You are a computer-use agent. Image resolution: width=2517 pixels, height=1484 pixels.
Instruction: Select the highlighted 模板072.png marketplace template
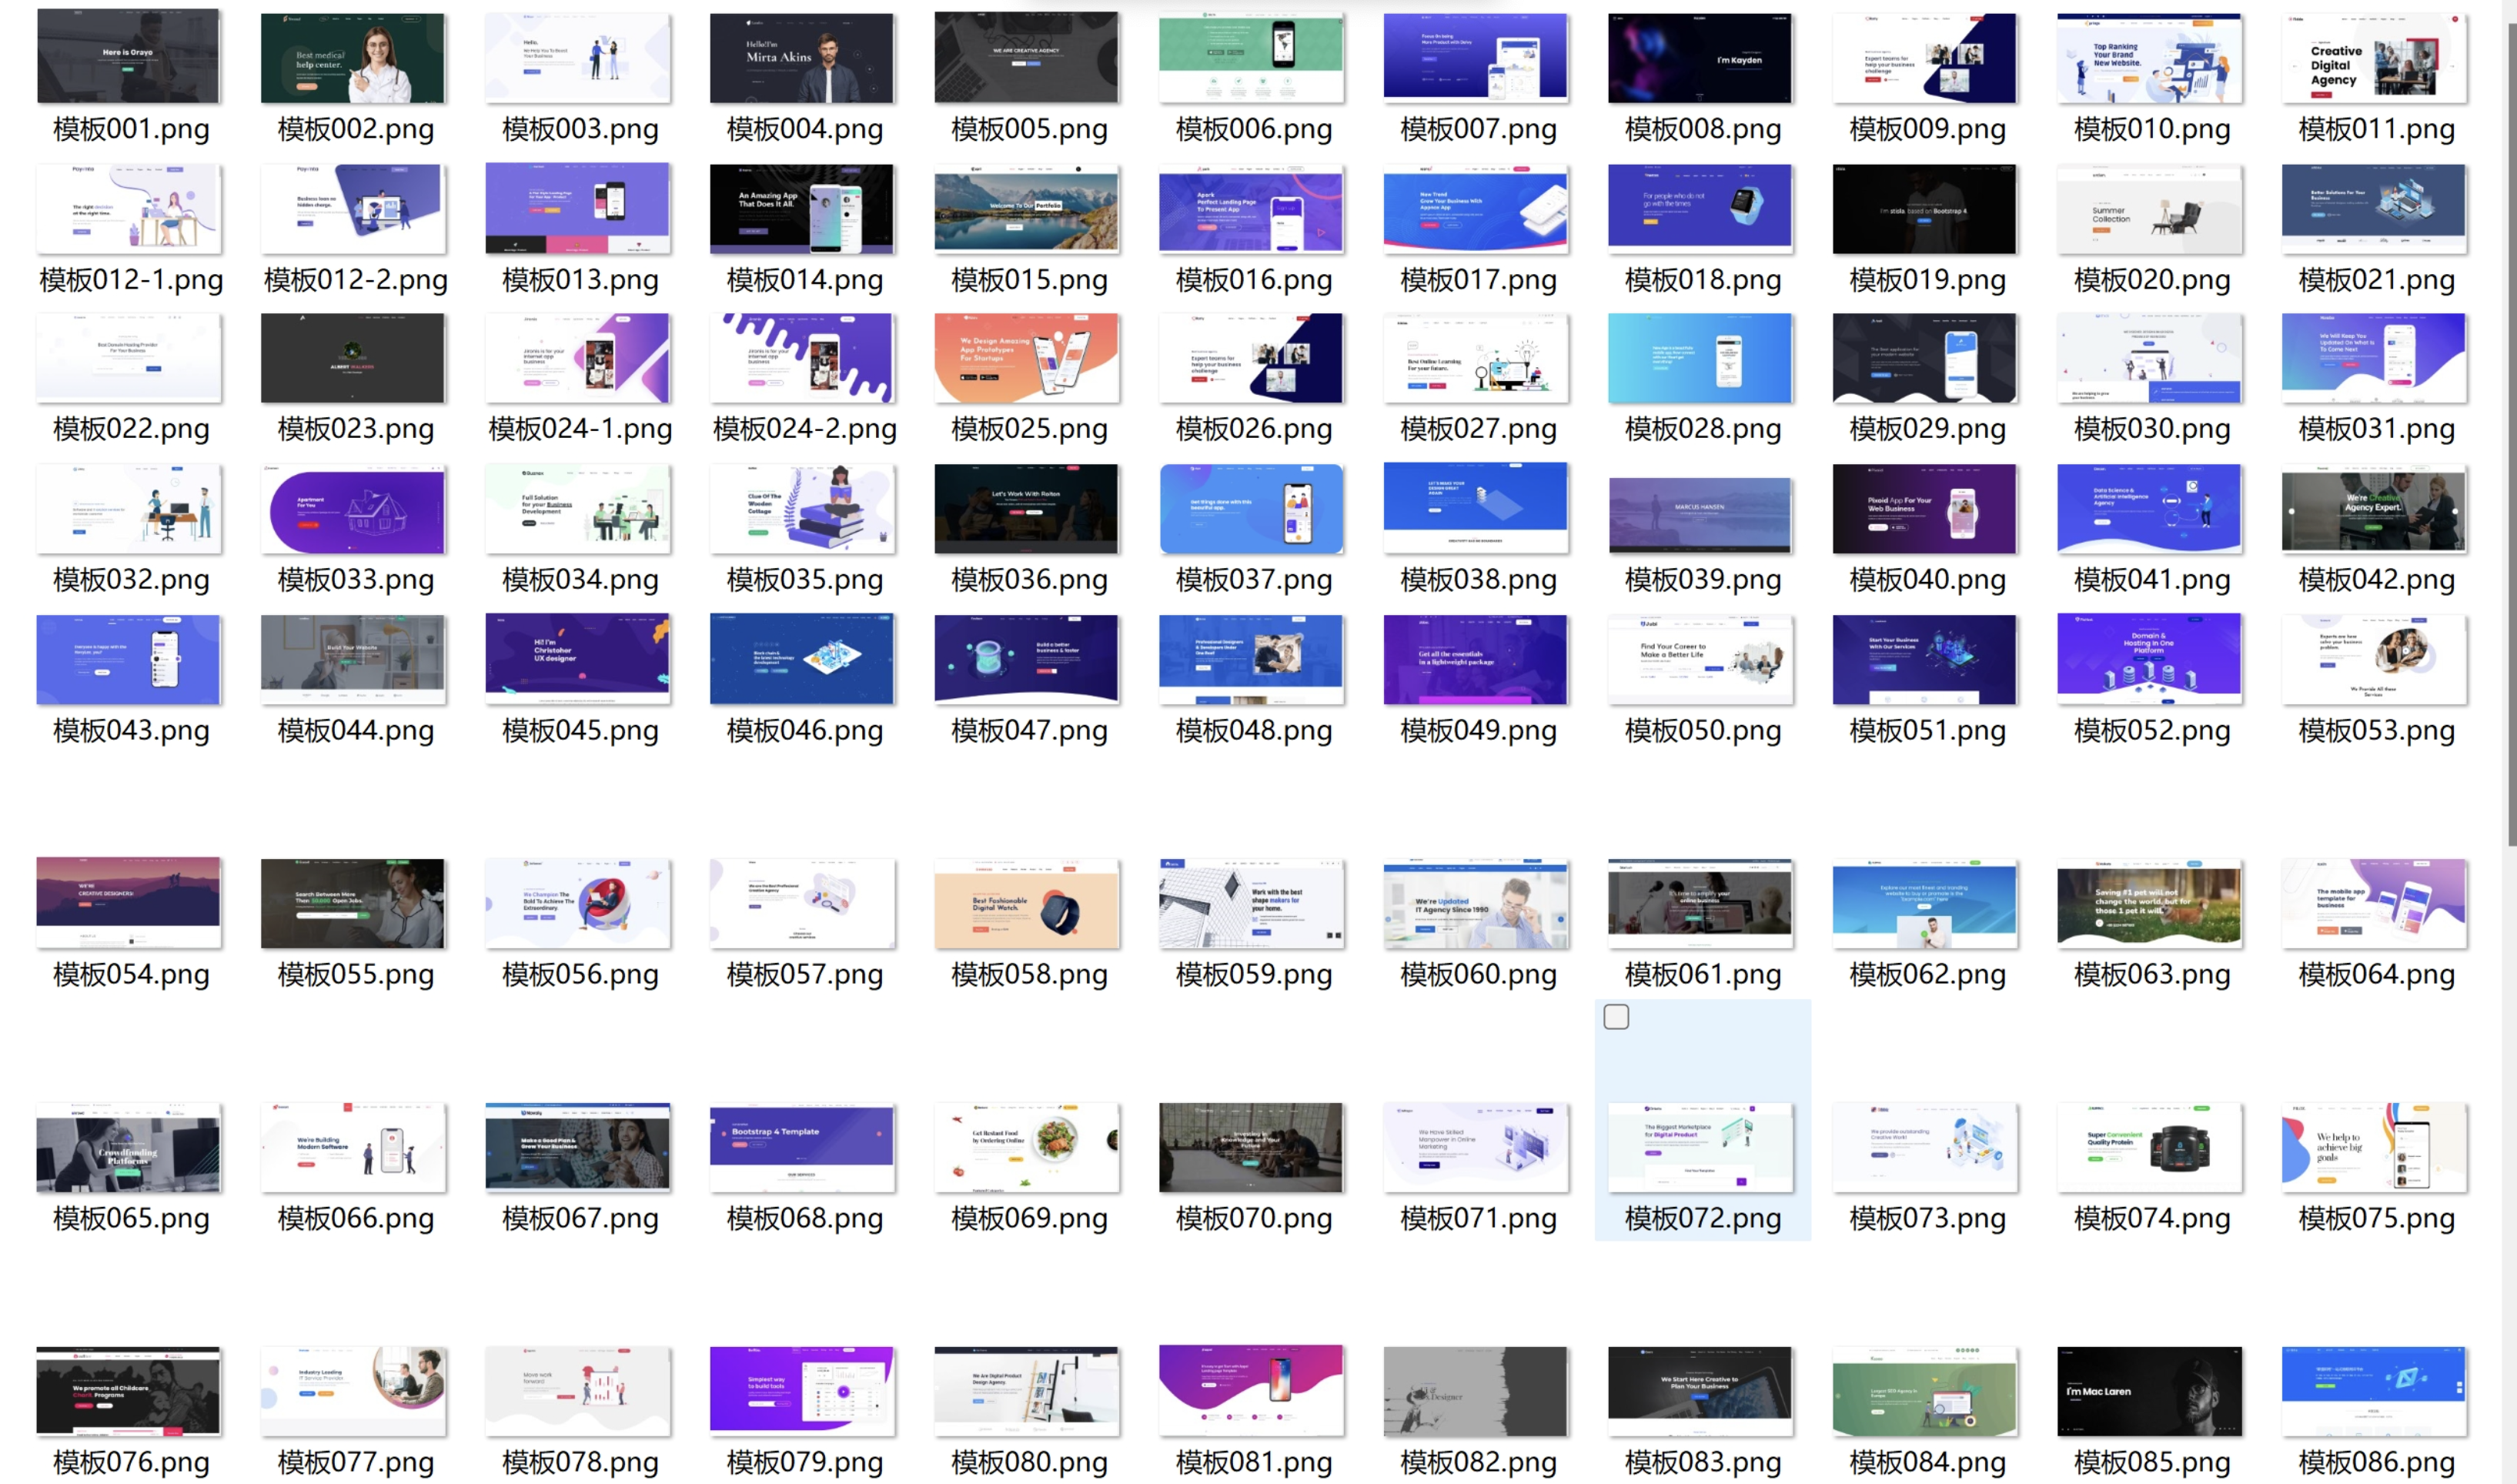(x=1701, y=1148)
